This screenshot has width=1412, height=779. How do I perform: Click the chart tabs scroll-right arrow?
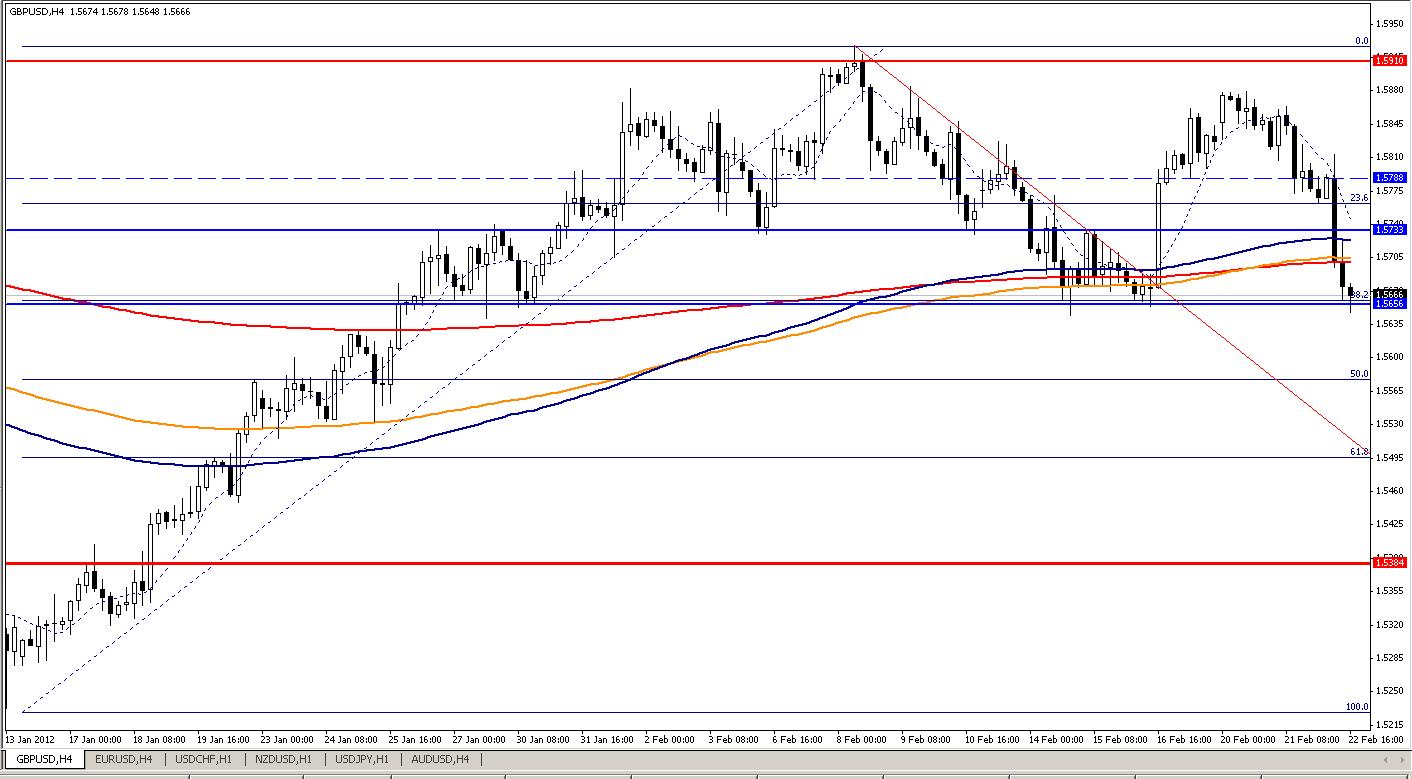[1403, 759]
